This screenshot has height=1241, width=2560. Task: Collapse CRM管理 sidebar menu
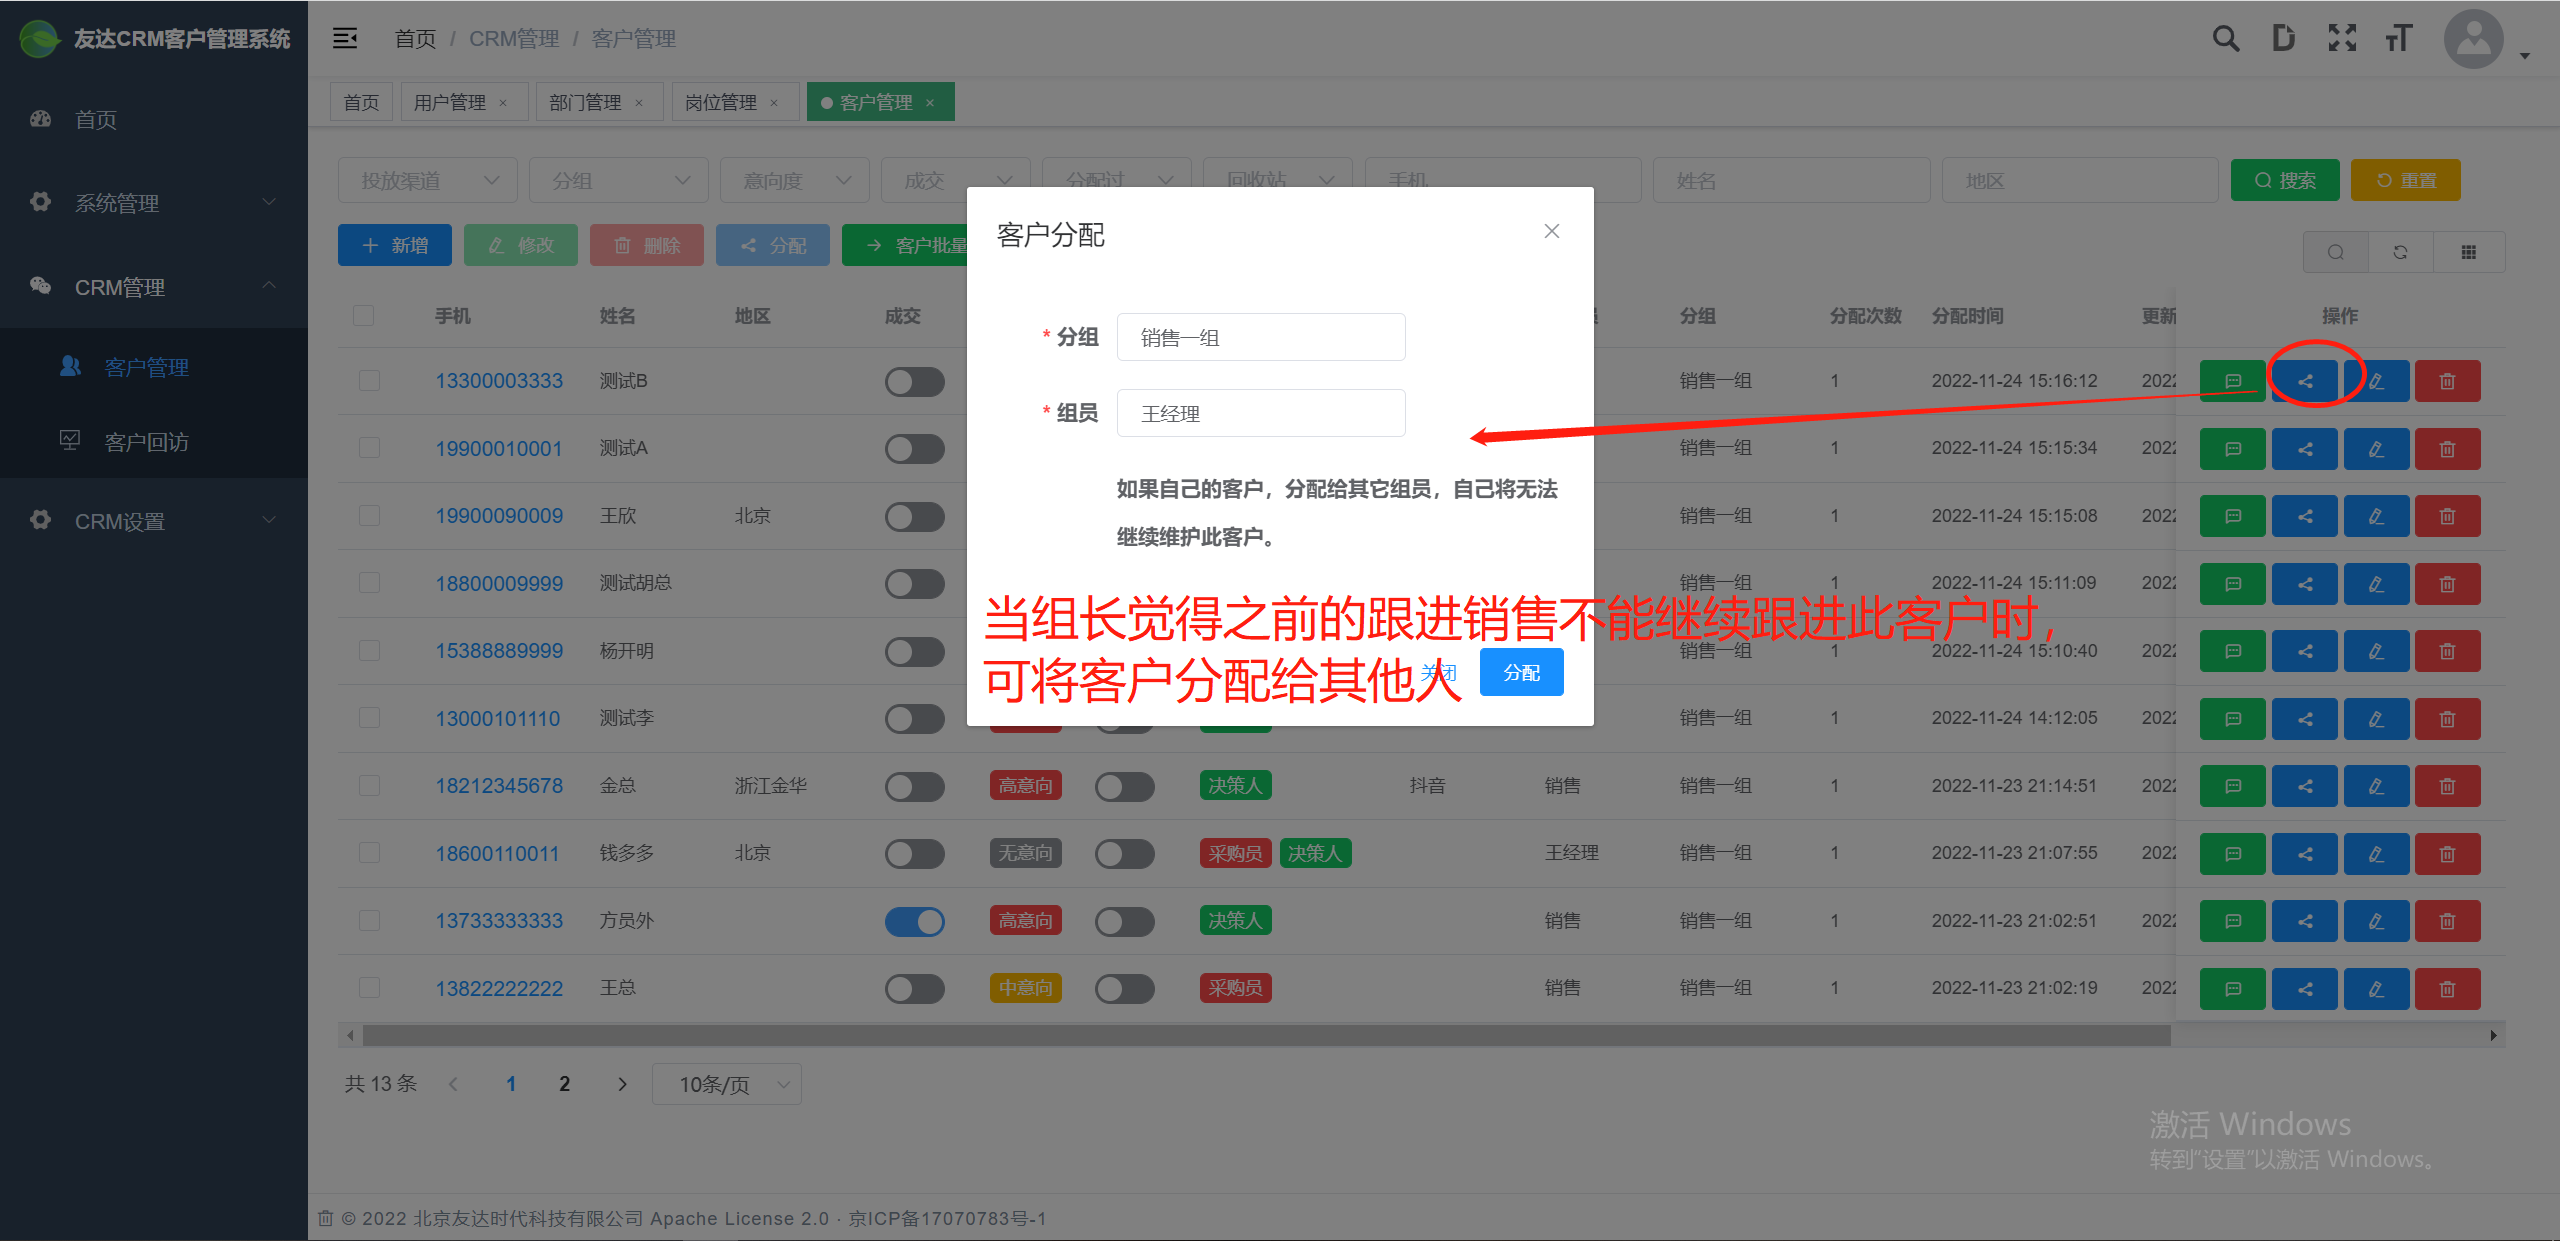[154, 287]
